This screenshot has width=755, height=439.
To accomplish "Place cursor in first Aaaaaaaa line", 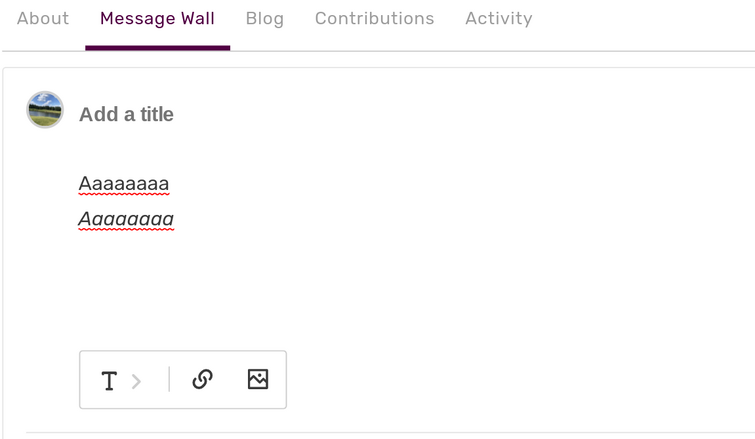I will [124, 184].
